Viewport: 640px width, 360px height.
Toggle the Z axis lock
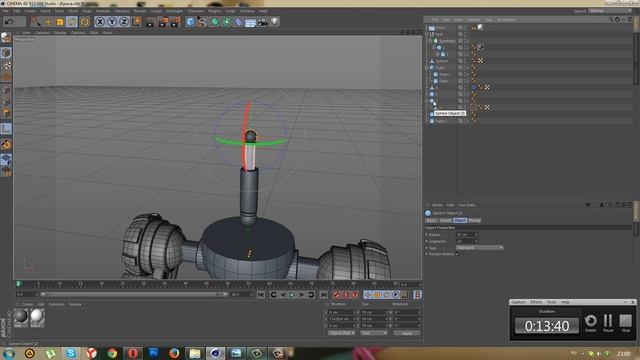(x=124, y=22)
